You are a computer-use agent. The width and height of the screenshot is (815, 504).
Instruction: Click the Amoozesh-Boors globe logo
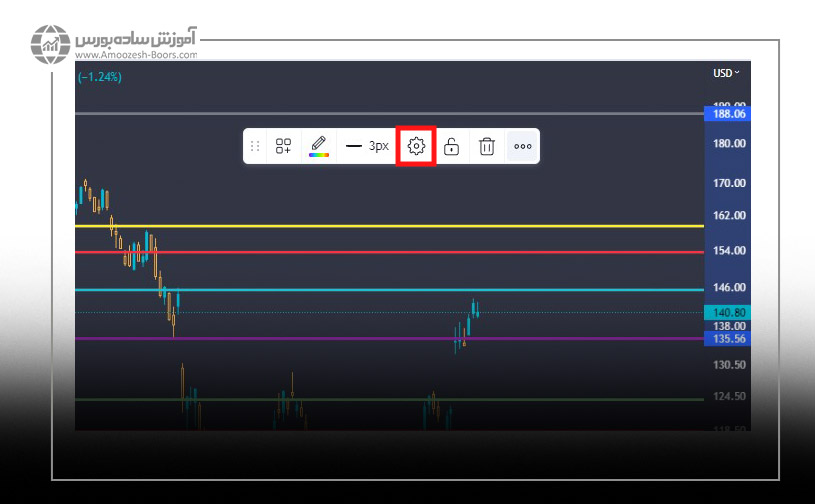click(48, 45)
